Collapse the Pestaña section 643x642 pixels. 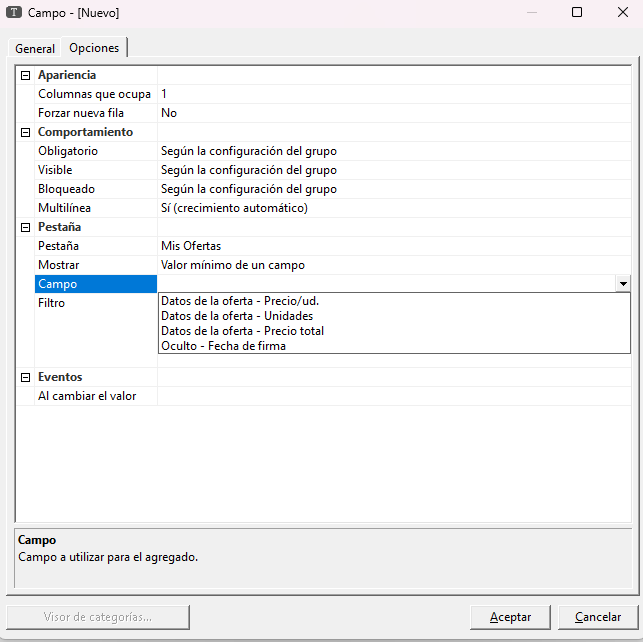coord(25,227)
